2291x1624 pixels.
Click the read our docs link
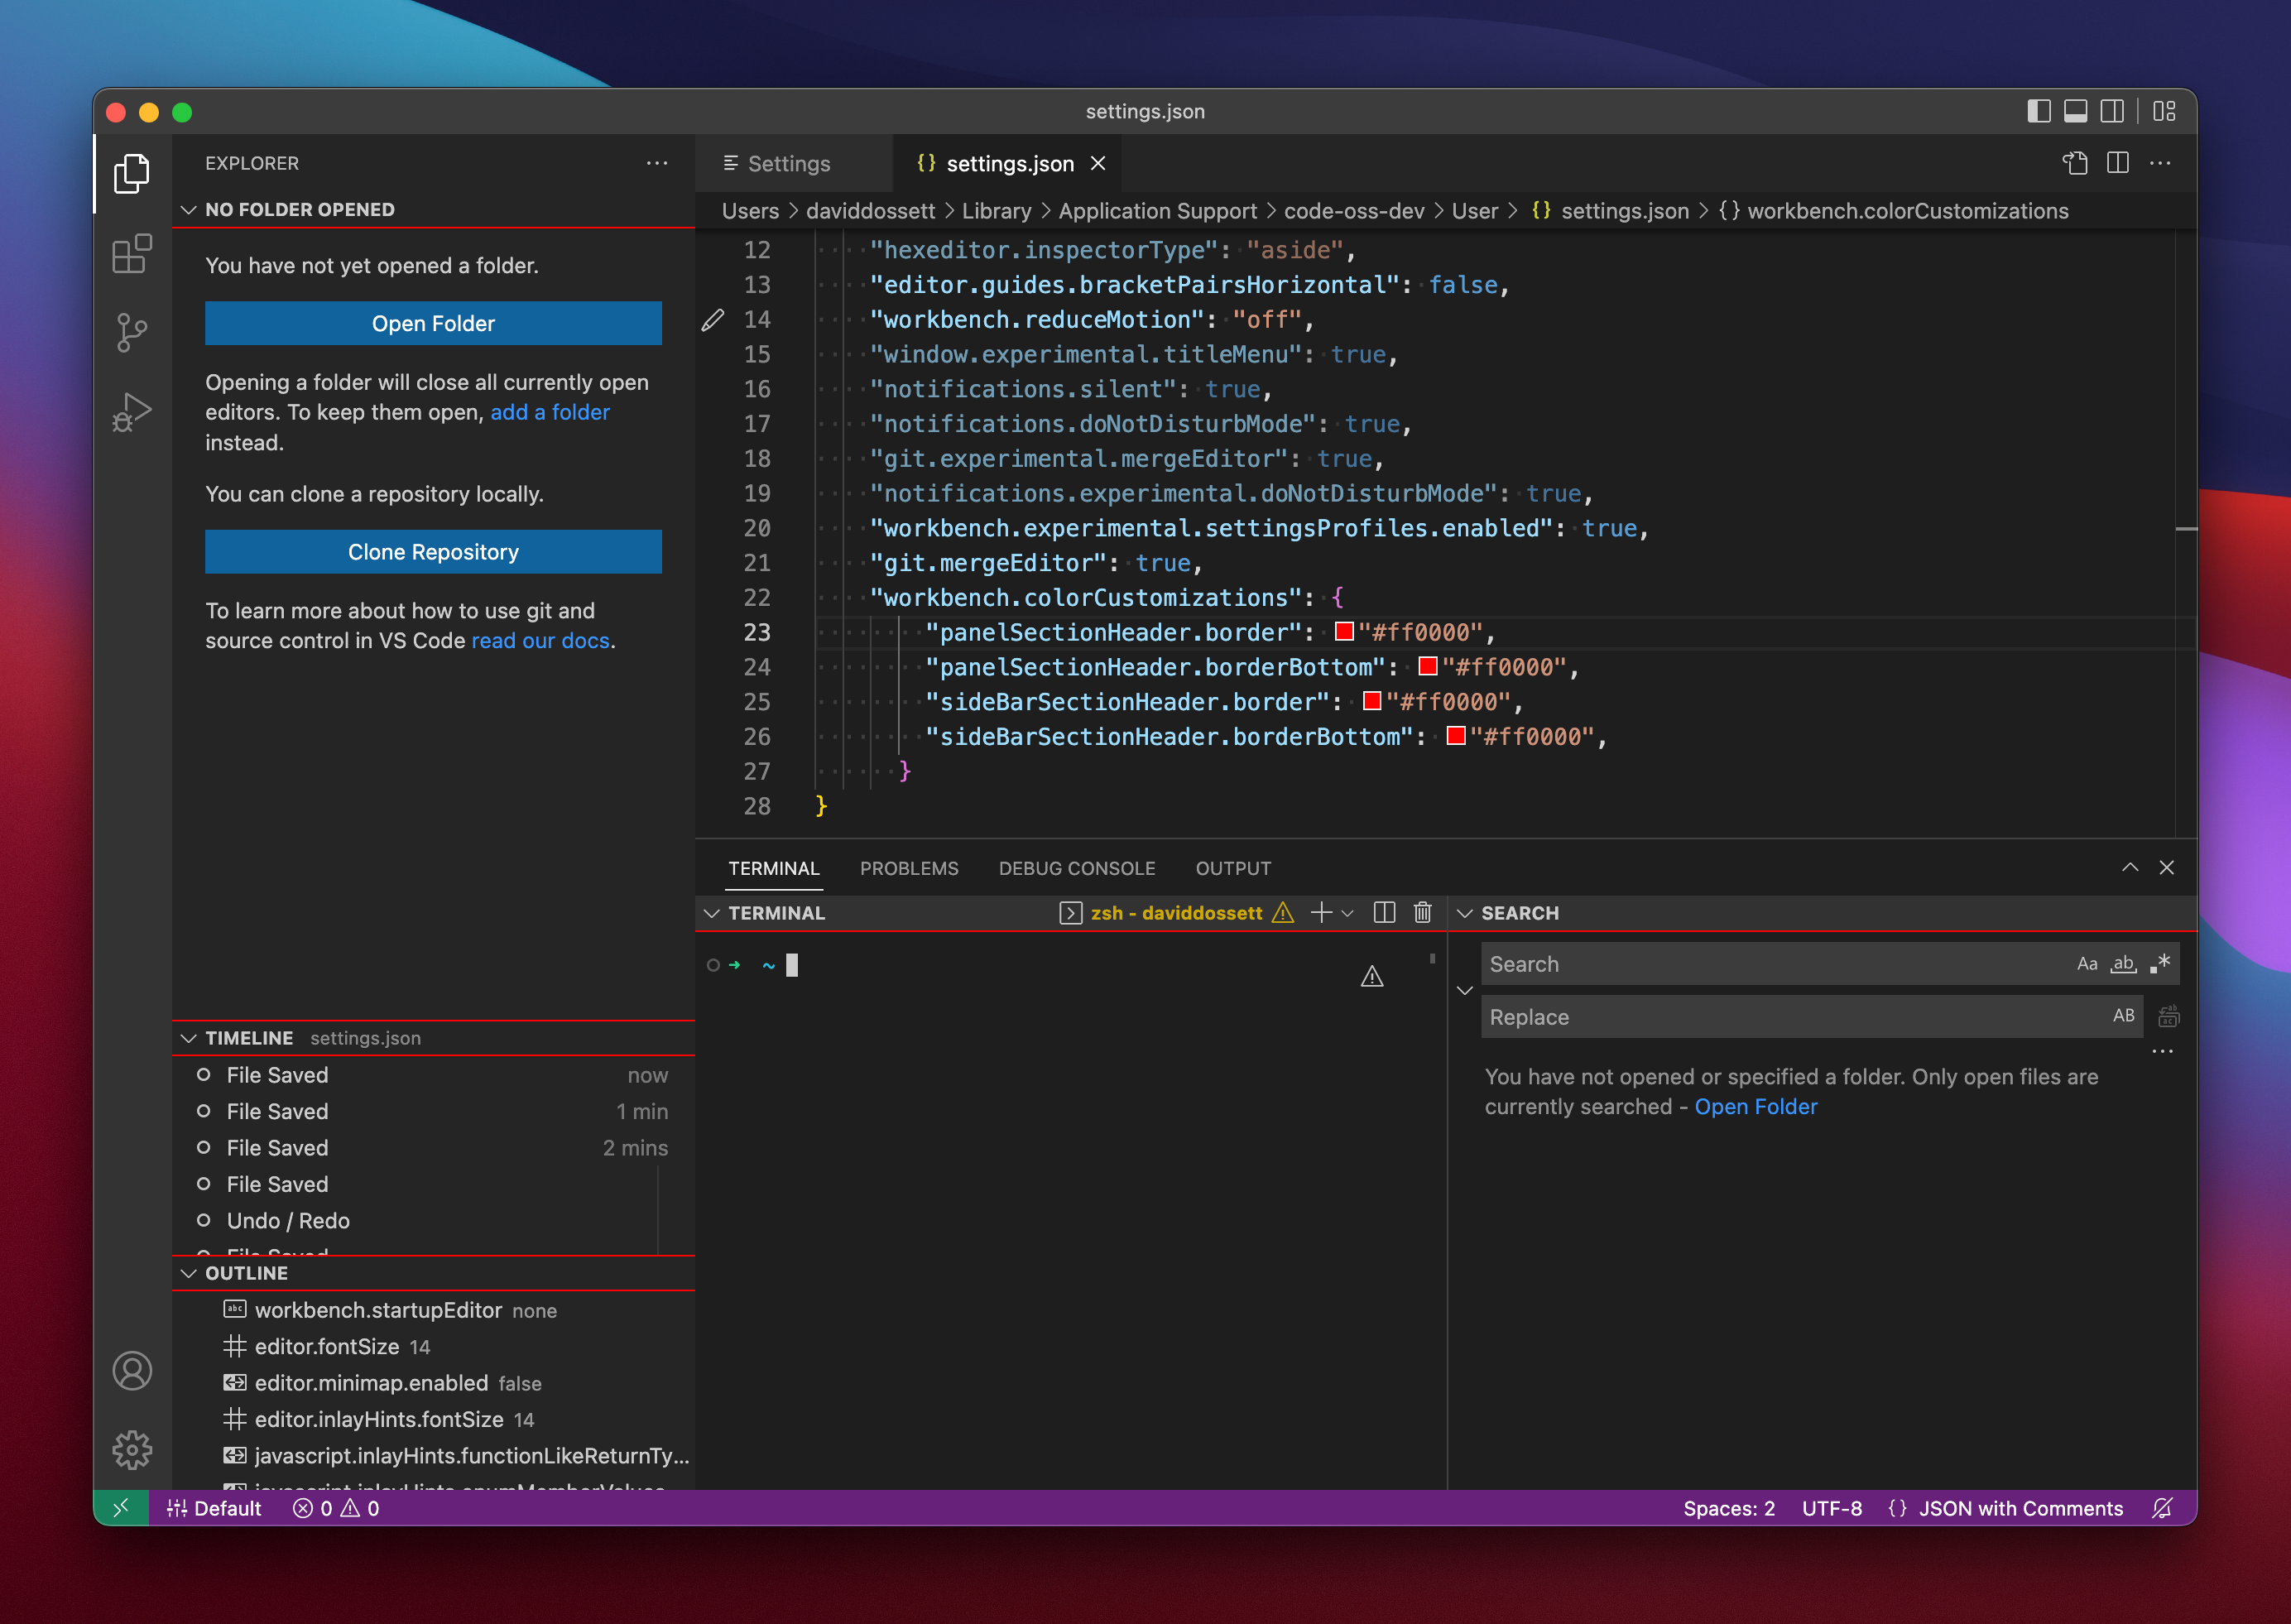pos(540,640)
